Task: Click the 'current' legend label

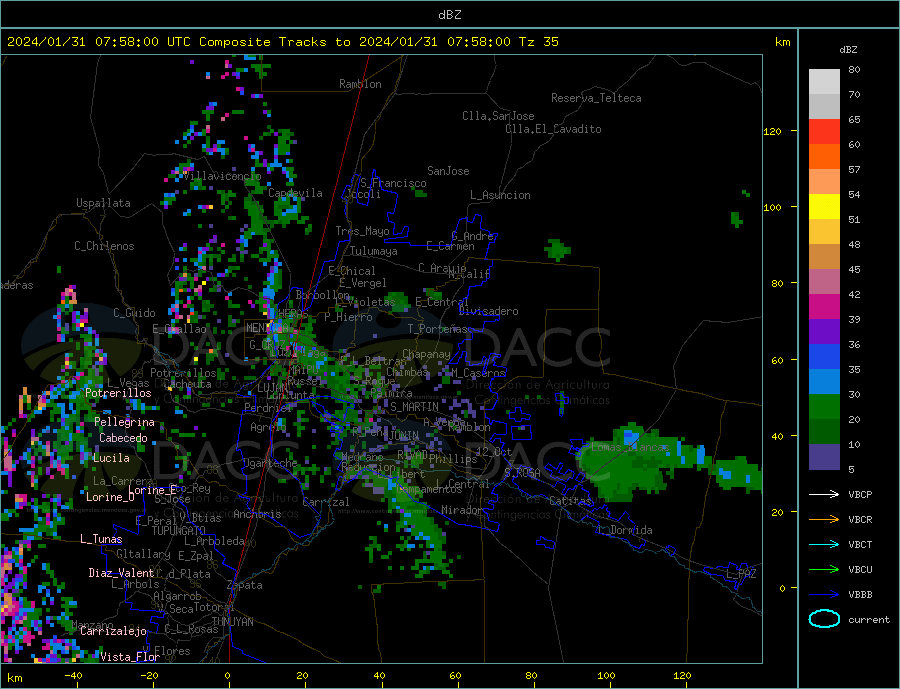Action: coord(869,620)
